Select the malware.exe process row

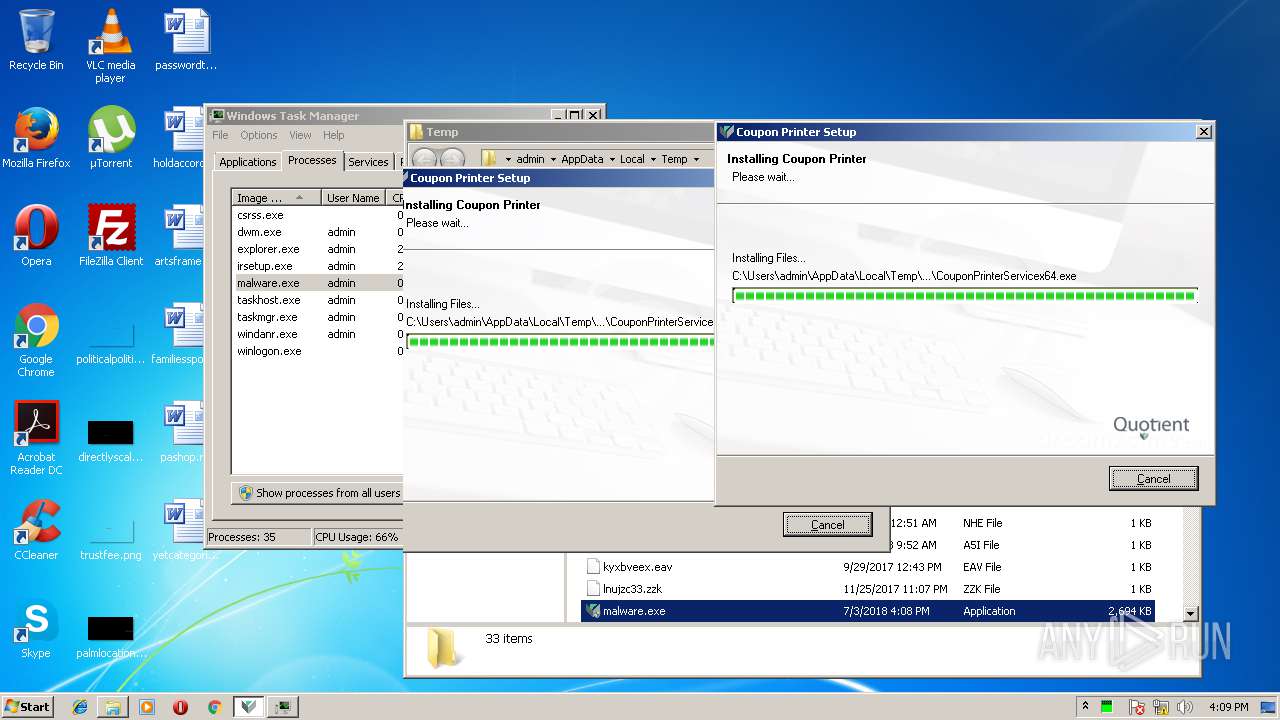[318, 283]
